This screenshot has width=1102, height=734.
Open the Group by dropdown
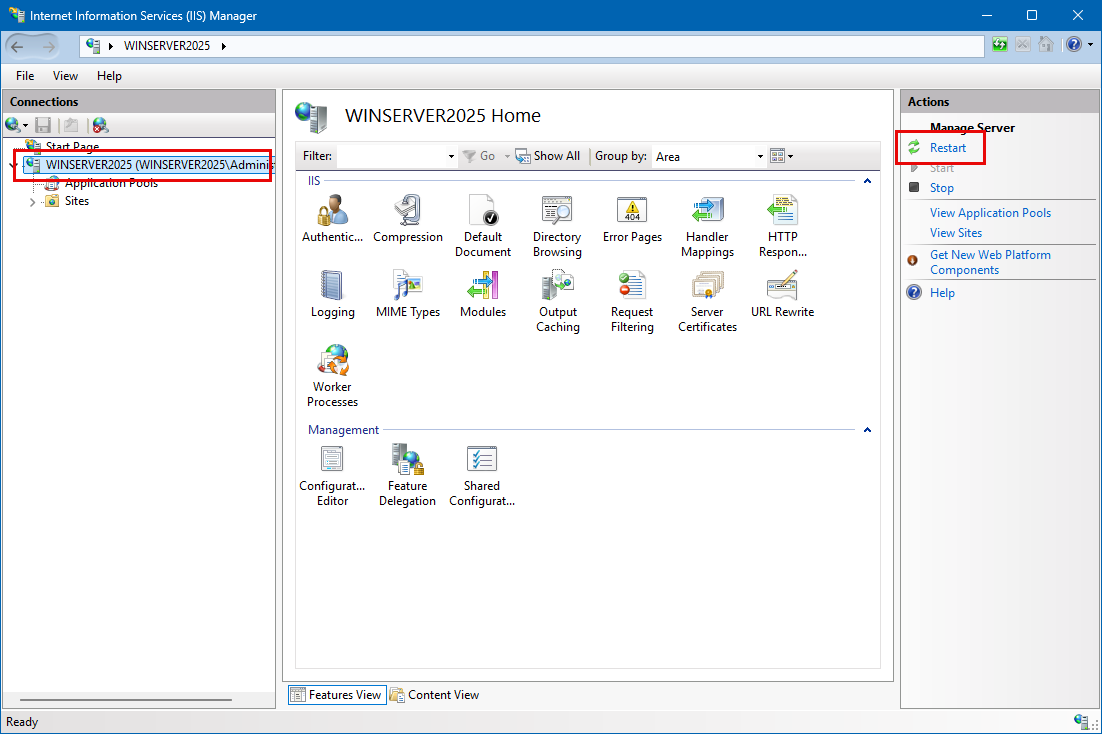coord(759,157)
